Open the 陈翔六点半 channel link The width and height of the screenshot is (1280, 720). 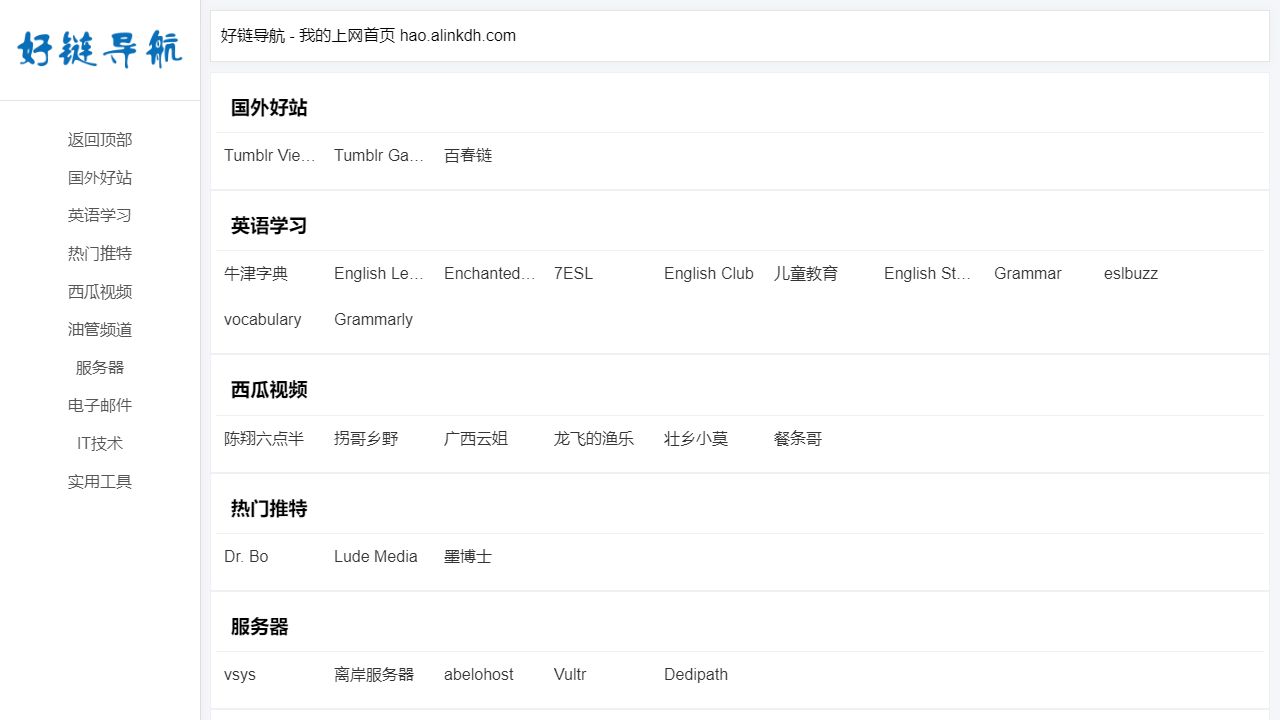(264, 439)
